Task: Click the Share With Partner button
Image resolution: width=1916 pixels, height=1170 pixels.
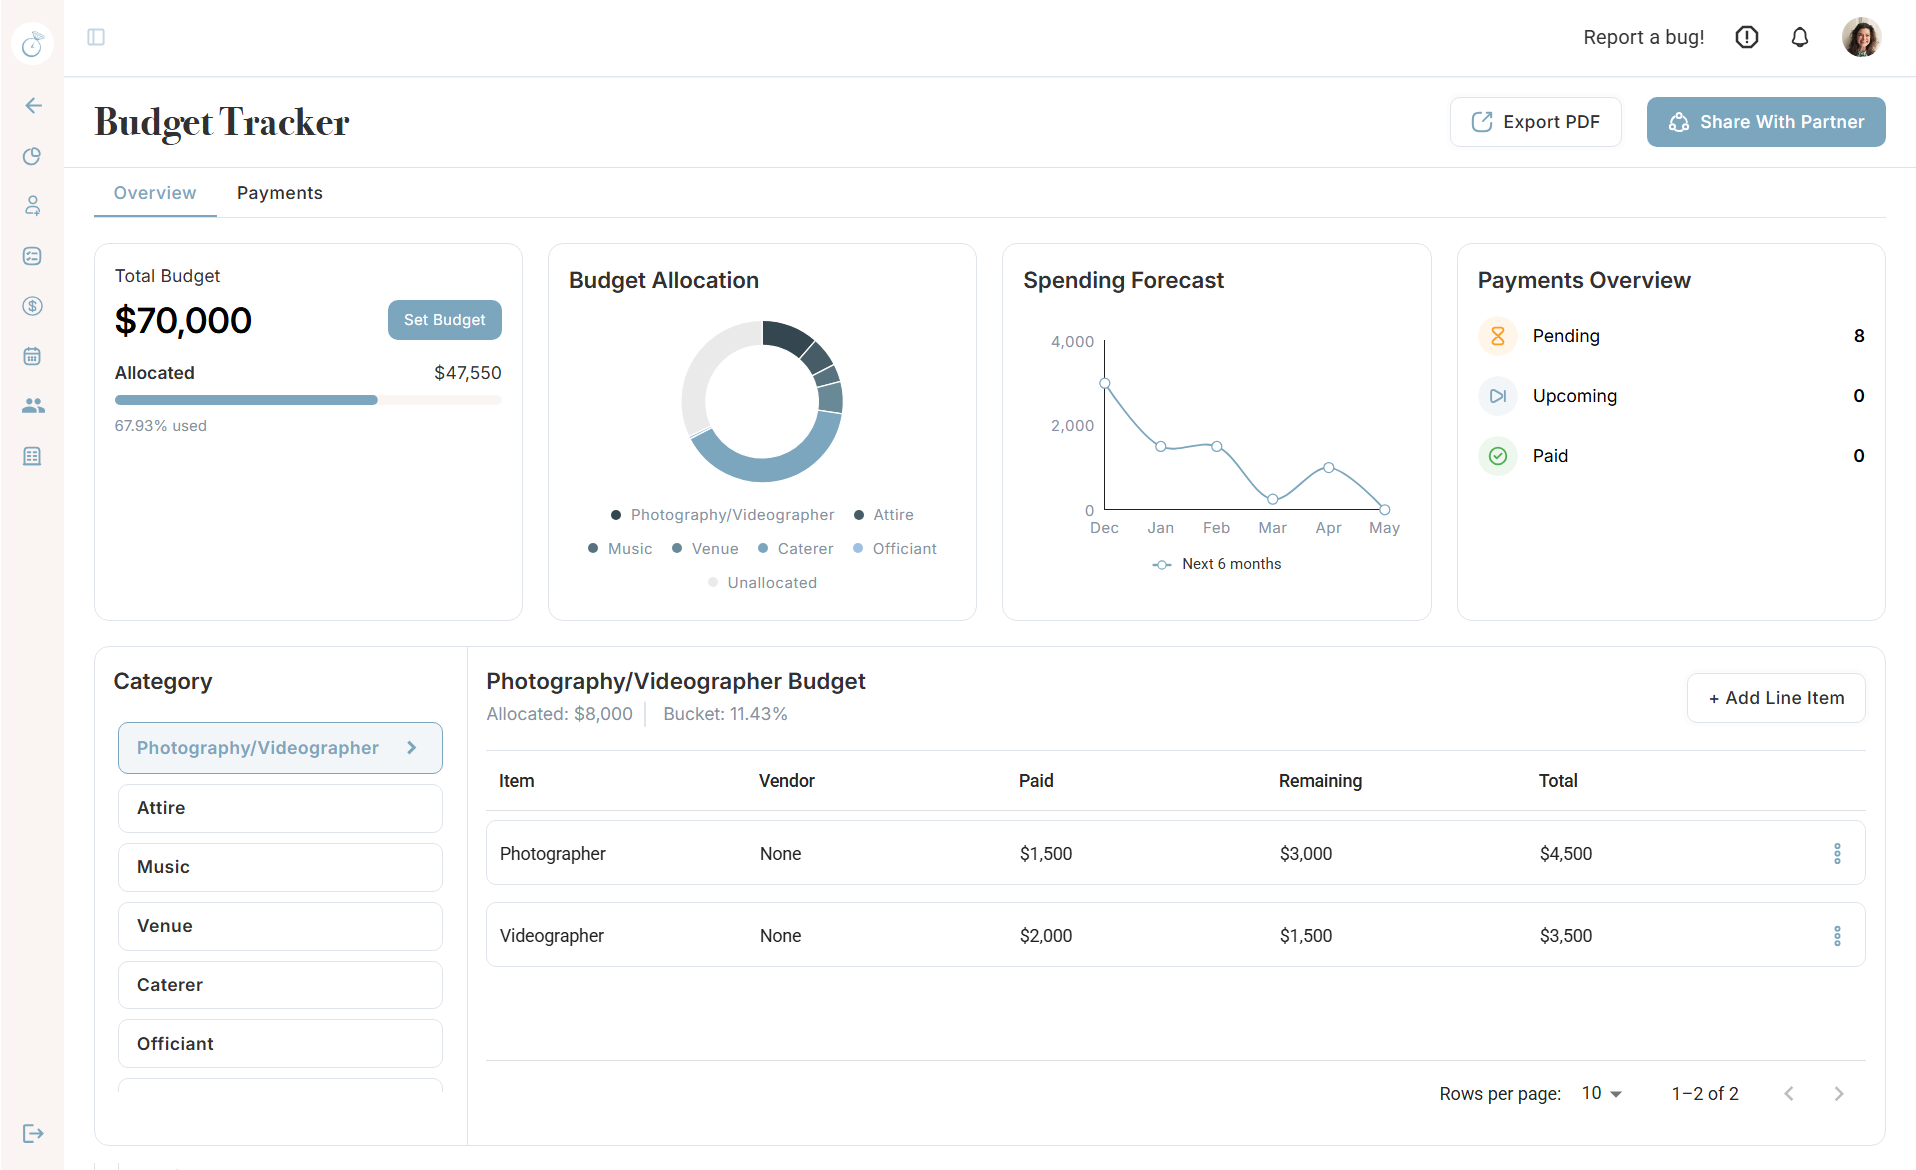Action: point(1765,121)
